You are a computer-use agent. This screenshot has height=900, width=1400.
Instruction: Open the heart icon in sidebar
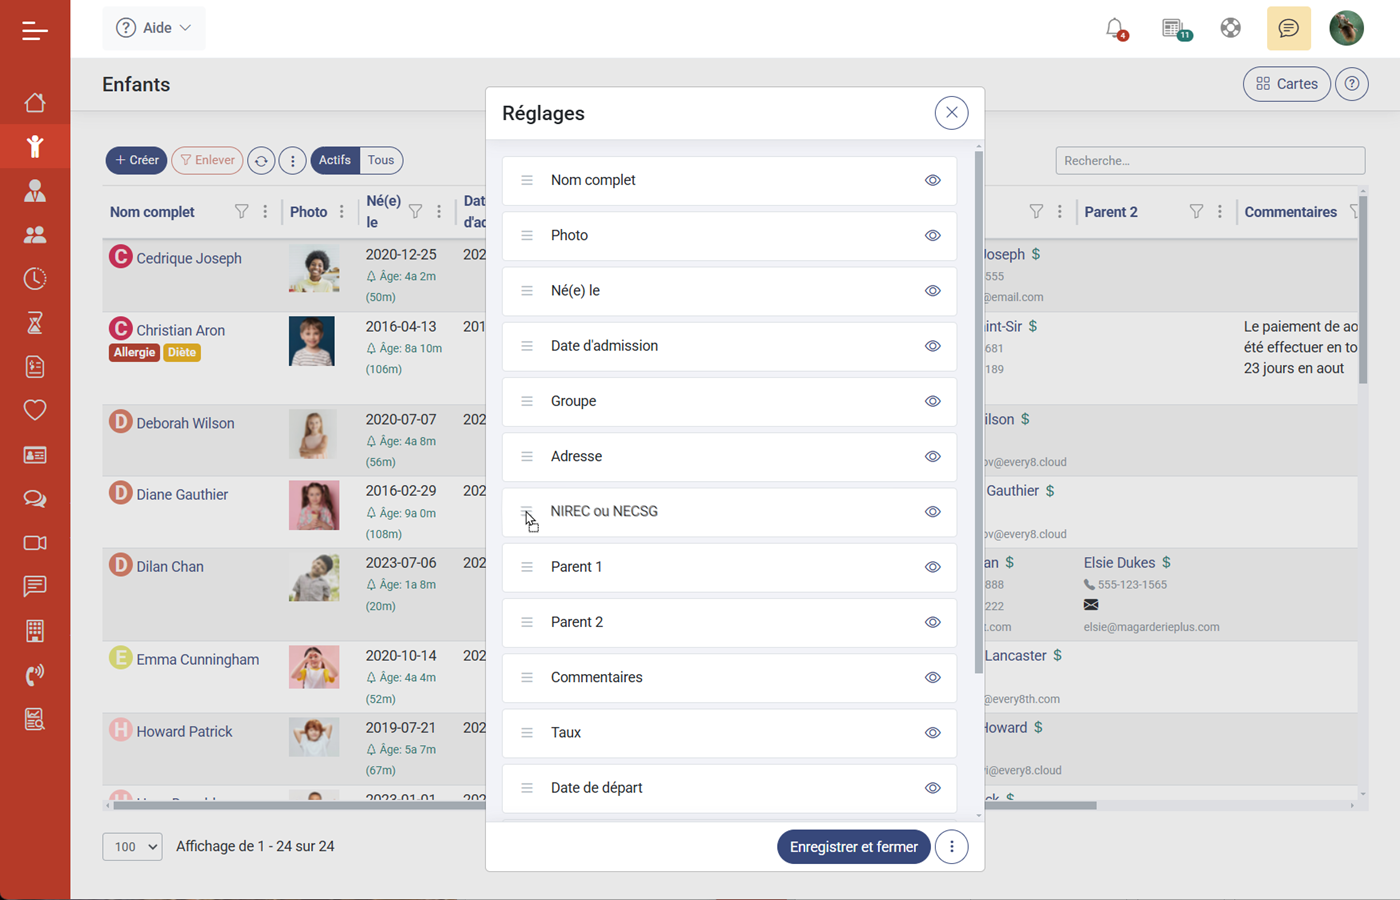click(x=35, y=410)
